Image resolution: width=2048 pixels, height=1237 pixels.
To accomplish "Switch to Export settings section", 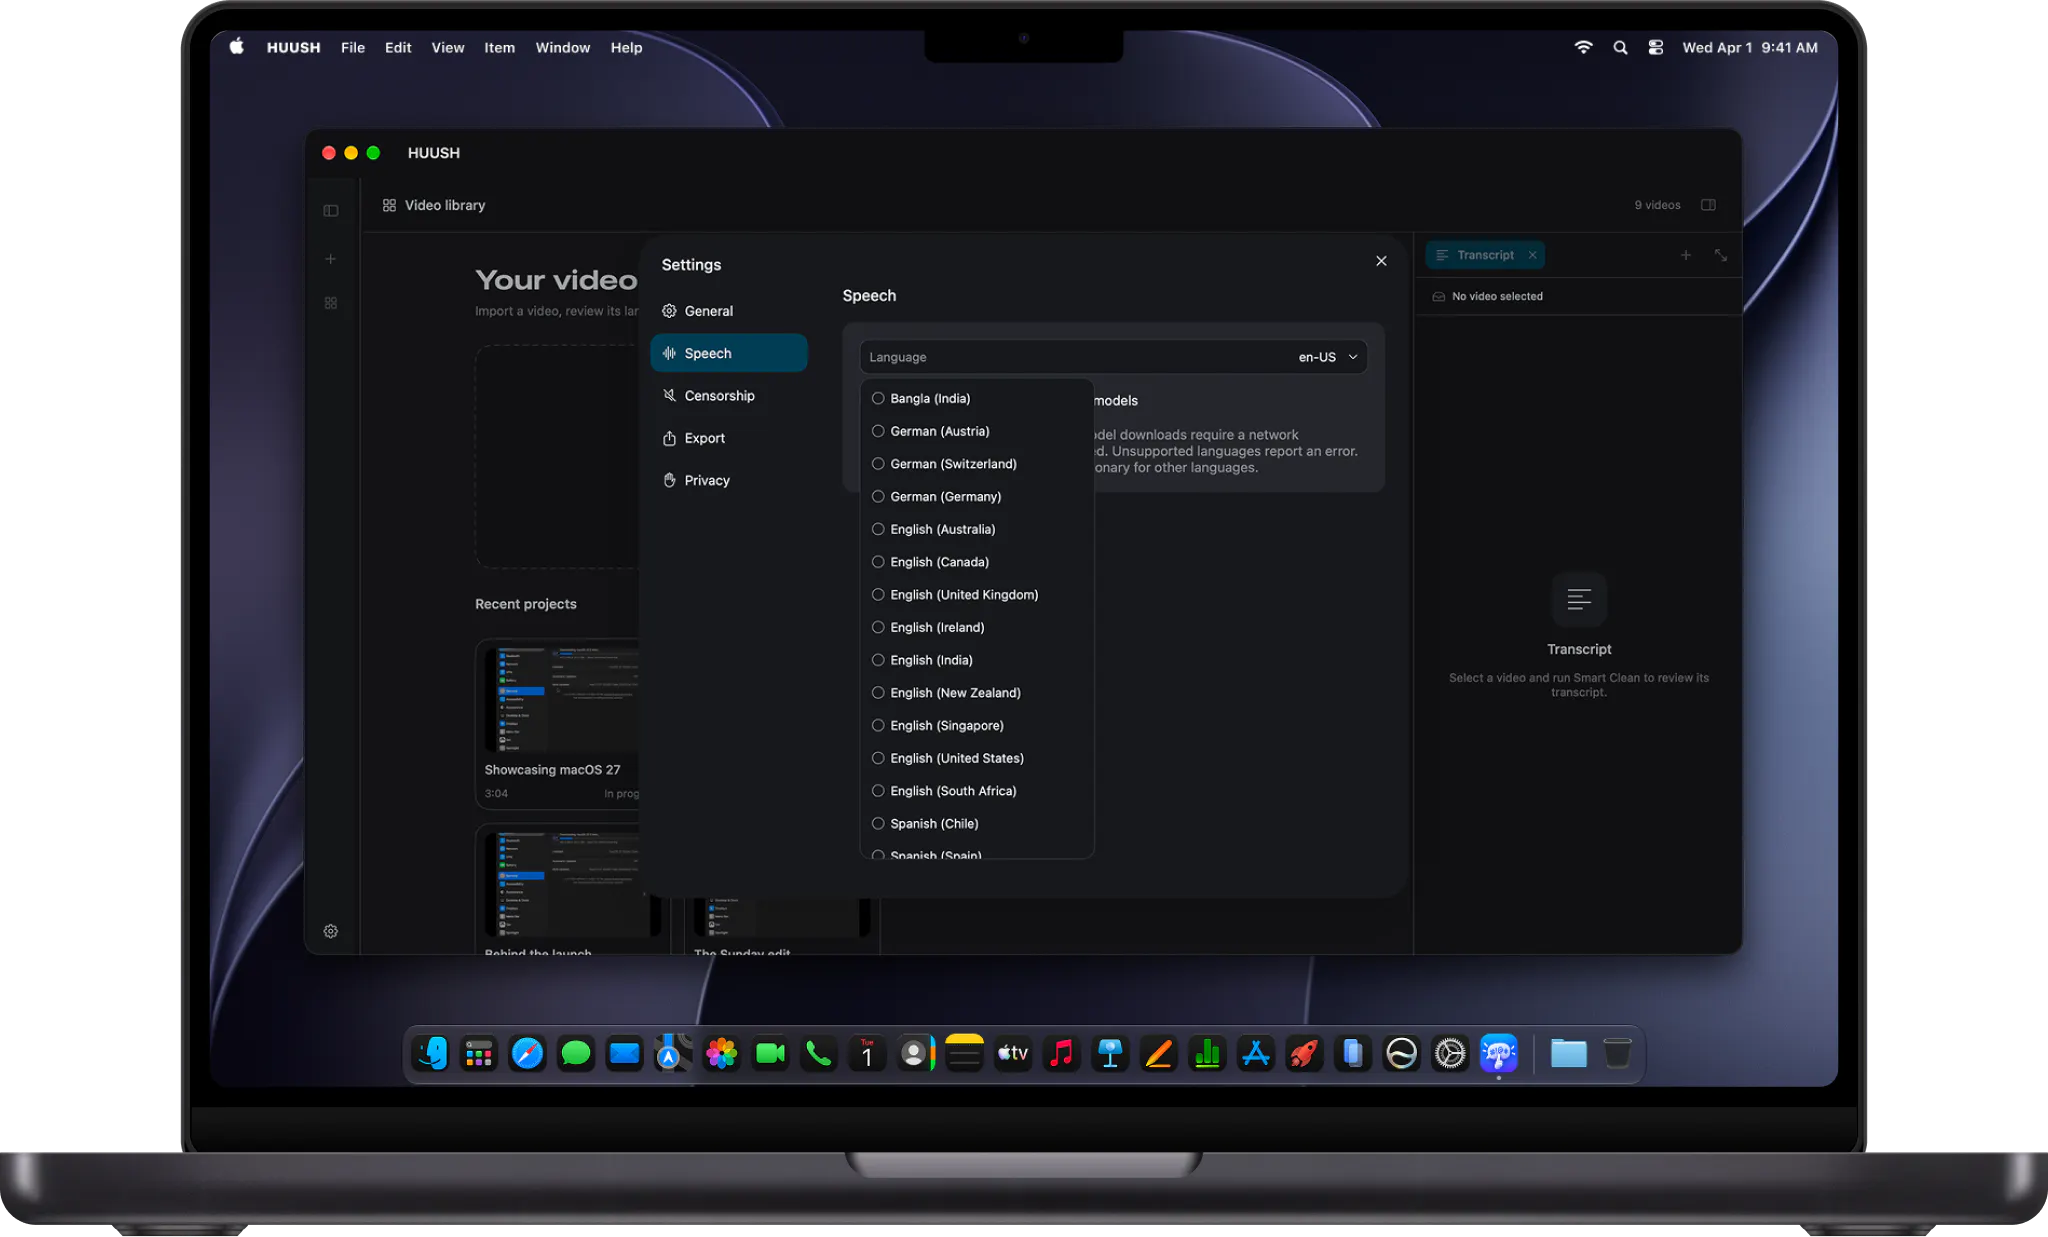I will coord(729,438).
